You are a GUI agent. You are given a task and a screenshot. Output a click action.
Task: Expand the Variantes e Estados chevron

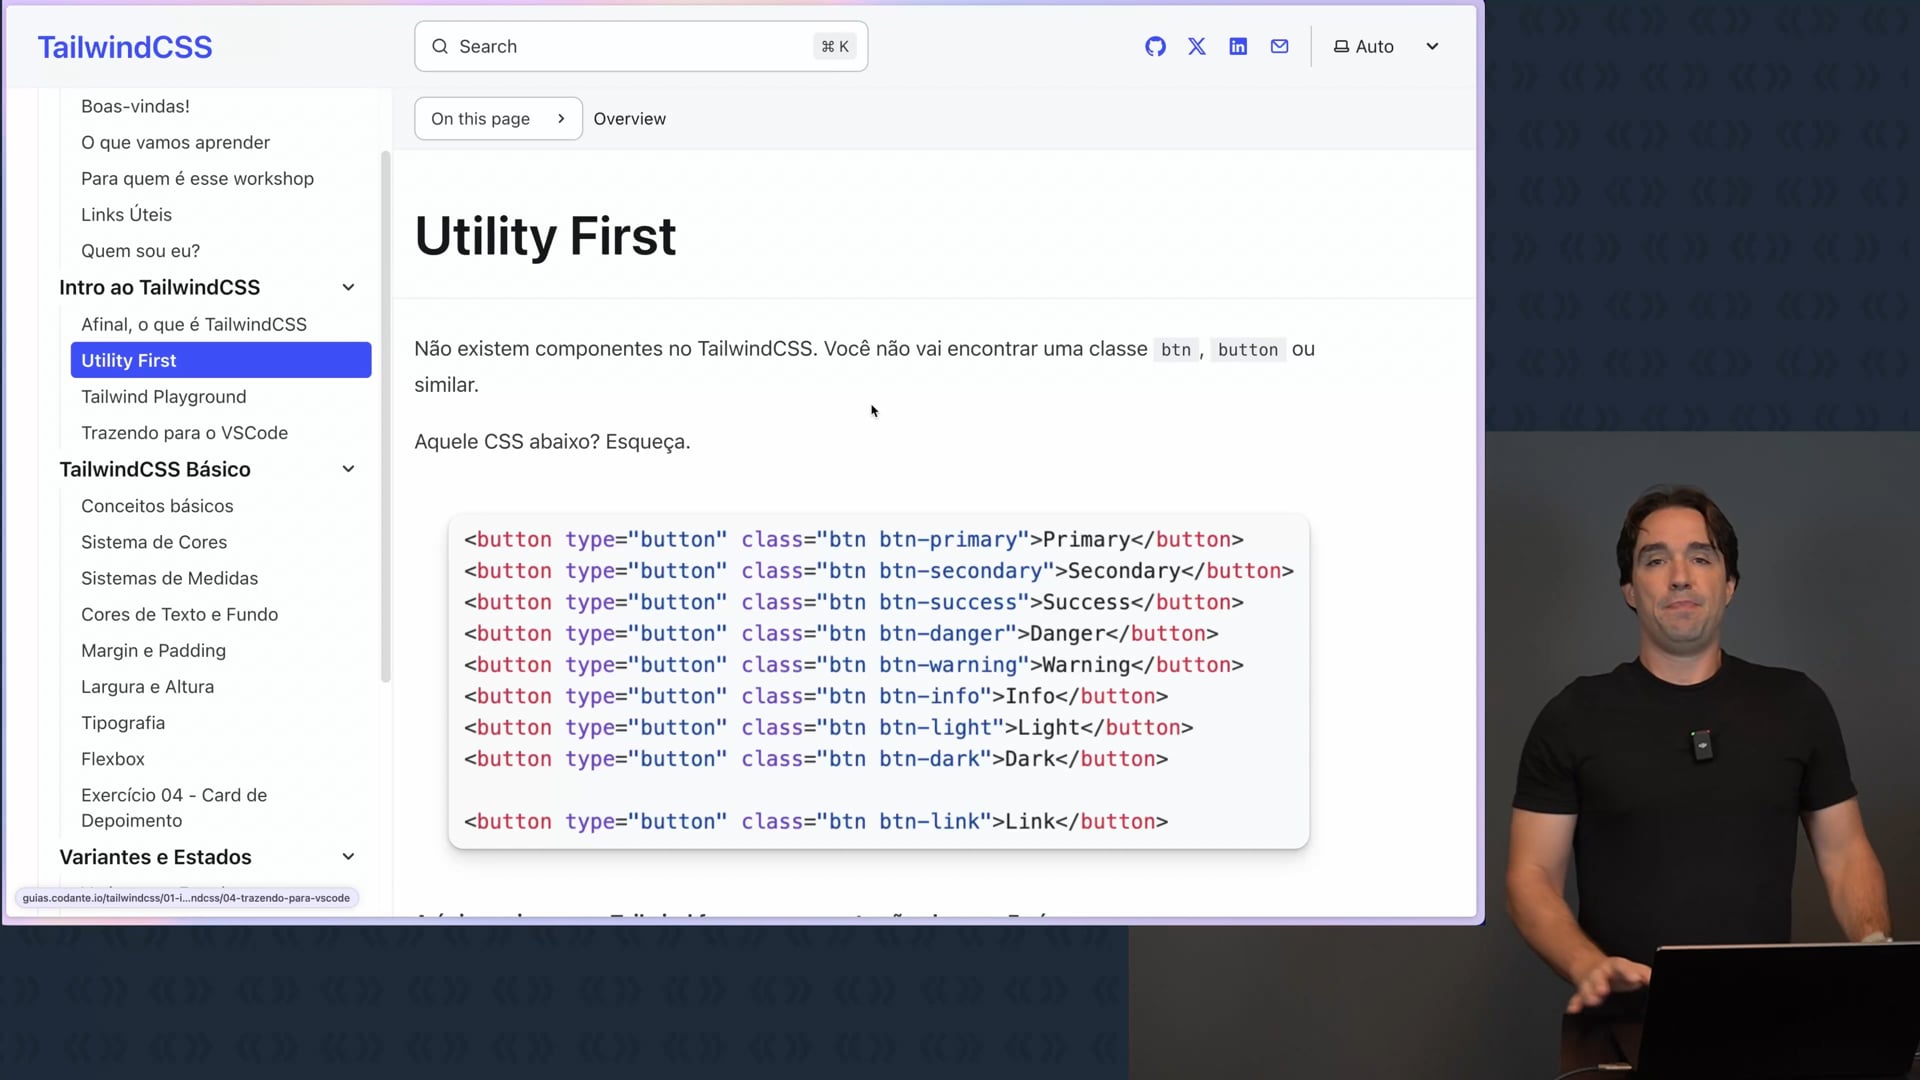[348, 857]
